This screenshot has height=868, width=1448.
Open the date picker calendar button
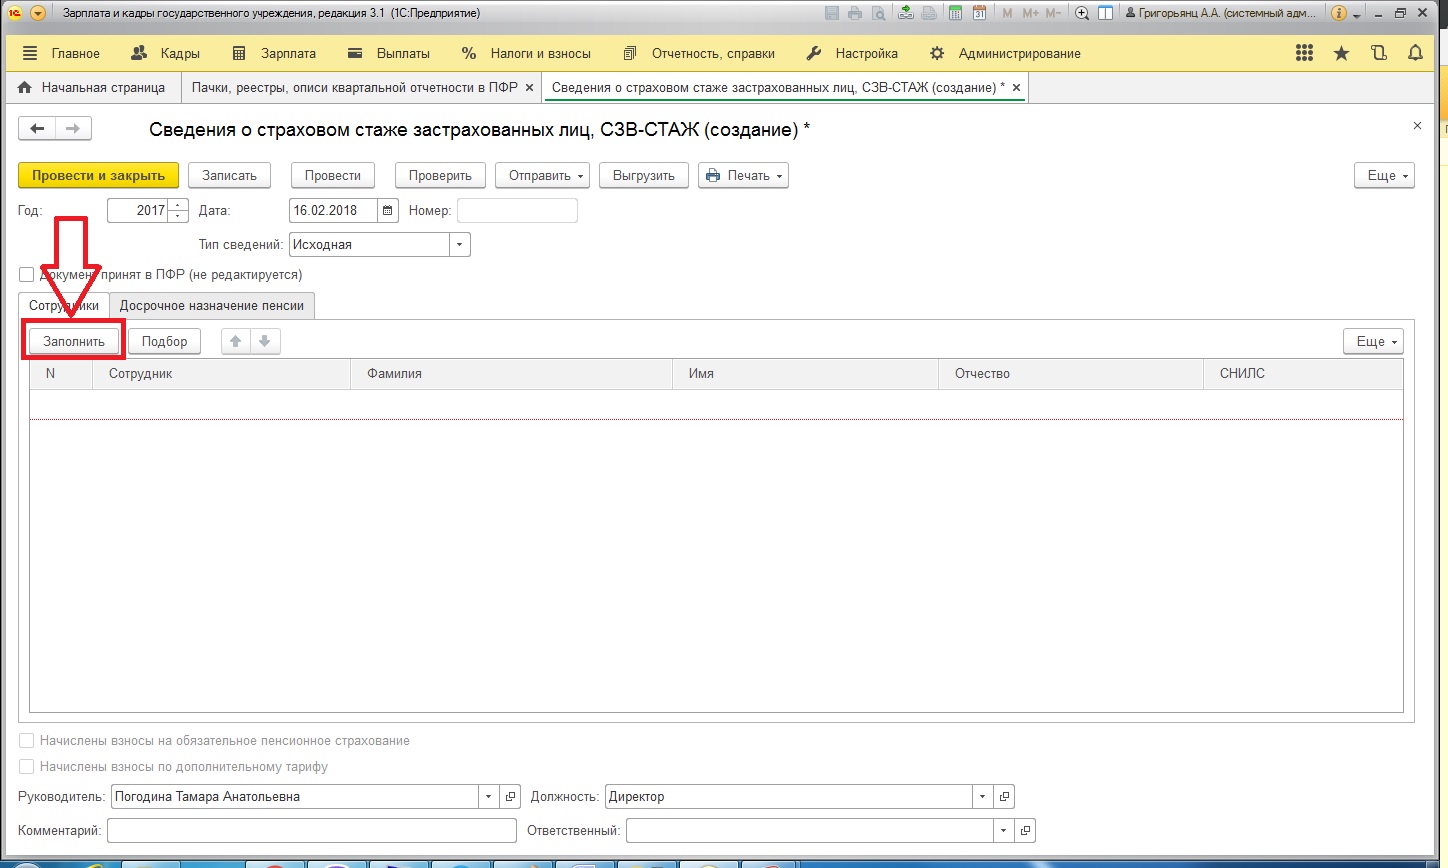(x=388, y=210)
